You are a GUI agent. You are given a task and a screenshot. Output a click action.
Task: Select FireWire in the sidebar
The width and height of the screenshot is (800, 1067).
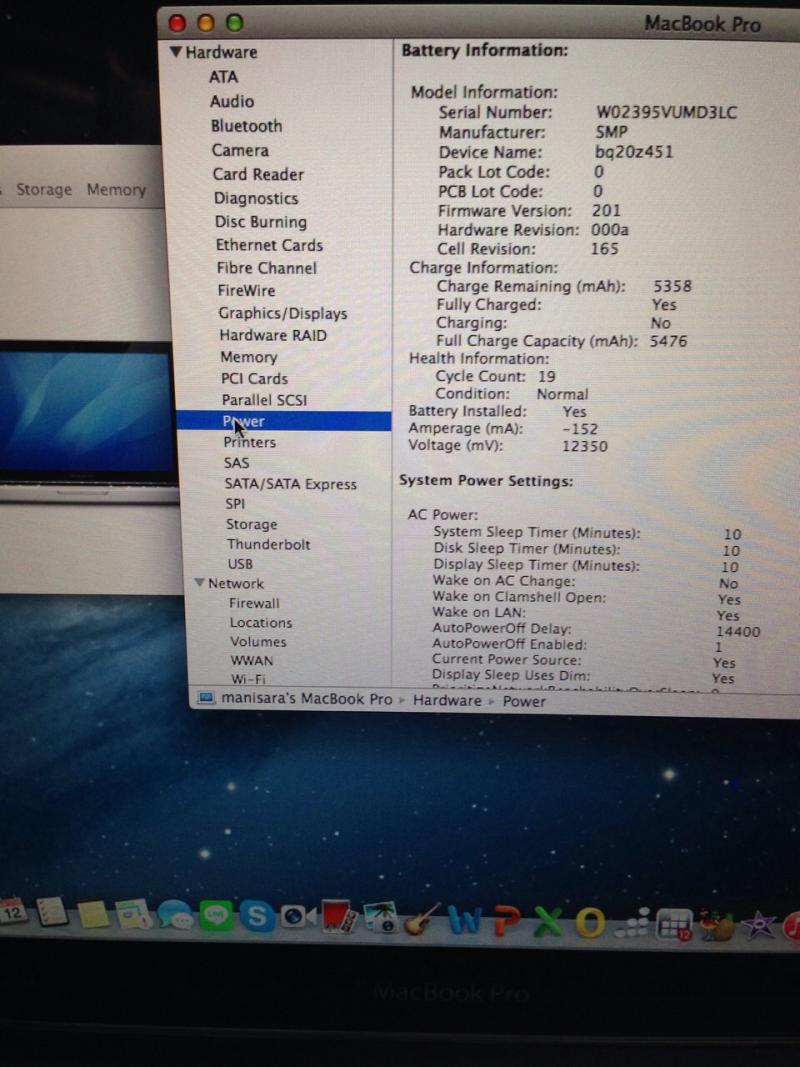click(246, 291)
